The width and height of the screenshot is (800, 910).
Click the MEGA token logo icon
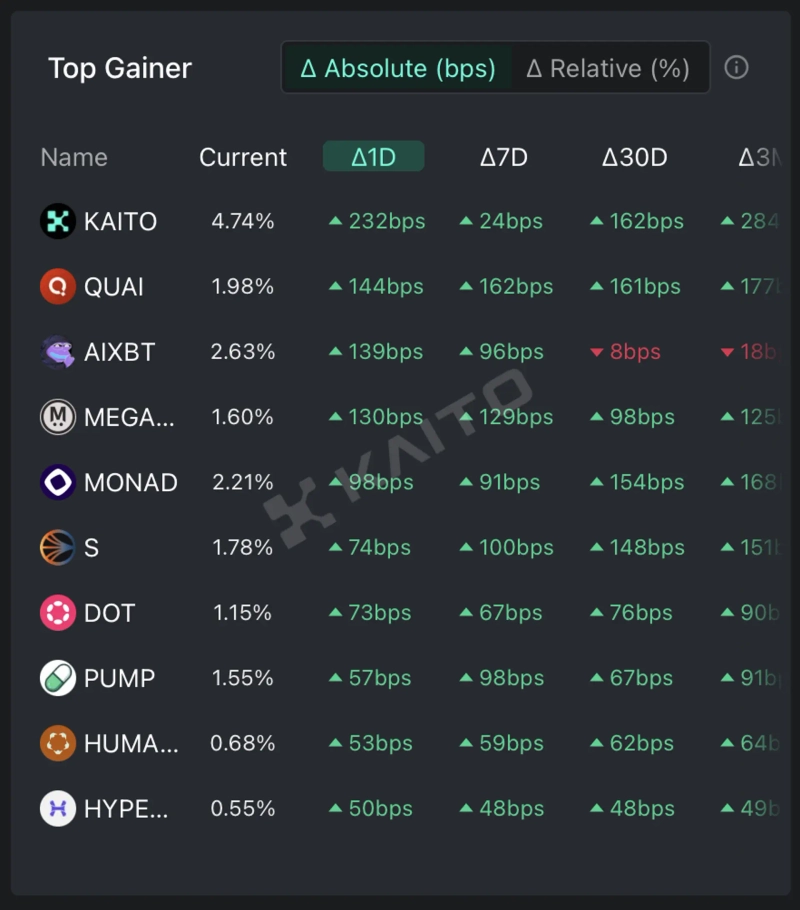pyautogui.click(x=58, y=417)
